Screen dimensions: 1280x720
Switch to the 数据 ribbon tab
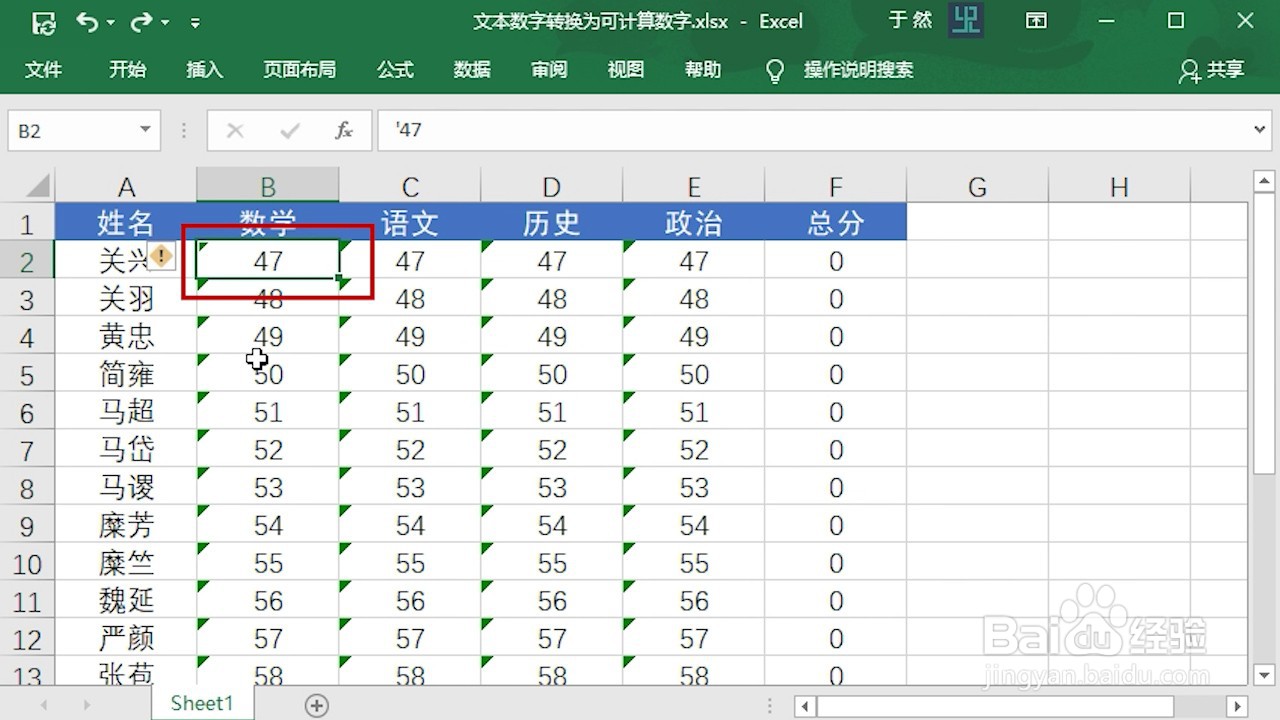tap(472, 70)
